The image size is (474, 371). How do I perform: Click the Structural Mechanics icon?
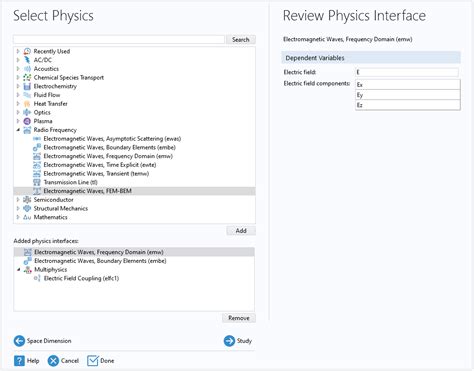[27, 208]
